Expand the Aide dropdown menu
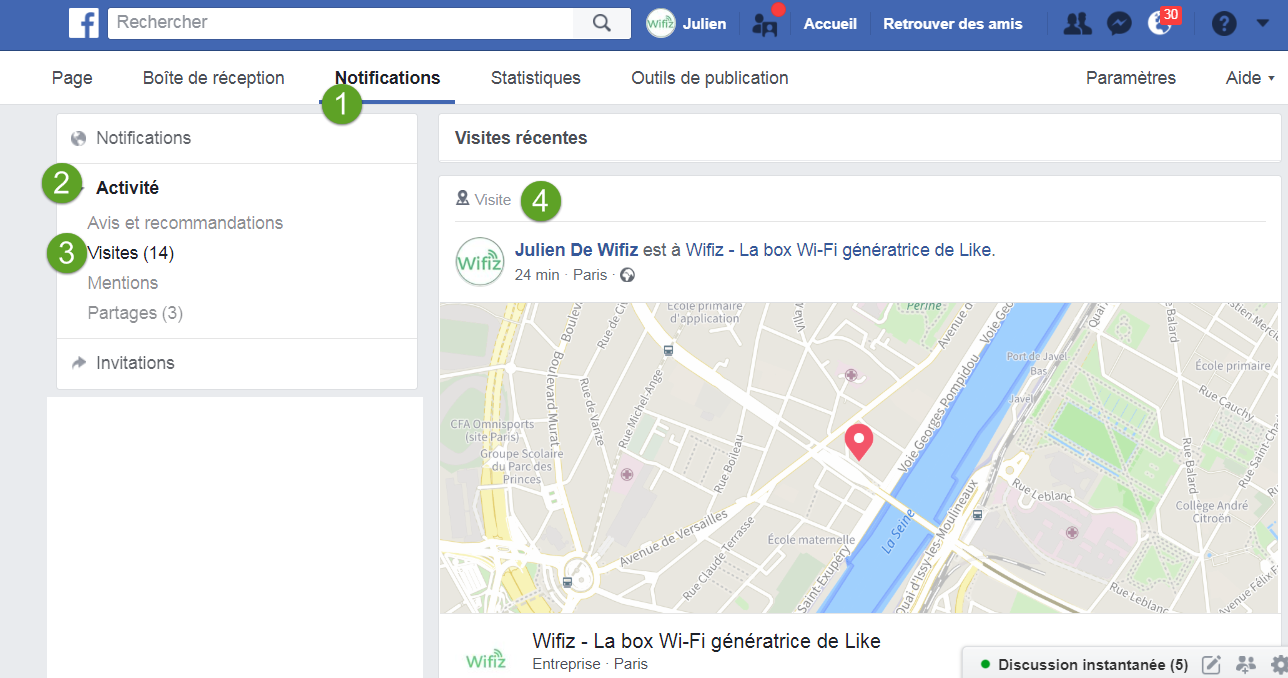 click(x=1249, y=78)
